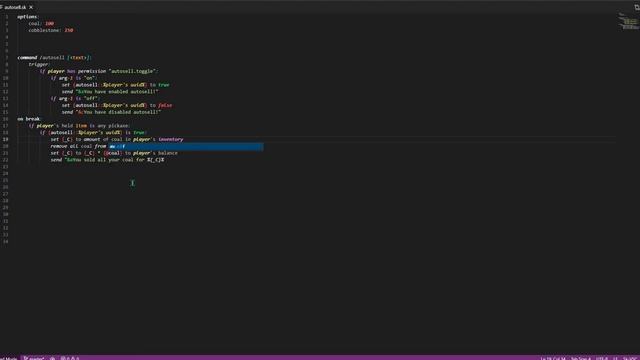
Task: Click the sync changes icon in status bar
Action: click(53, 358)
